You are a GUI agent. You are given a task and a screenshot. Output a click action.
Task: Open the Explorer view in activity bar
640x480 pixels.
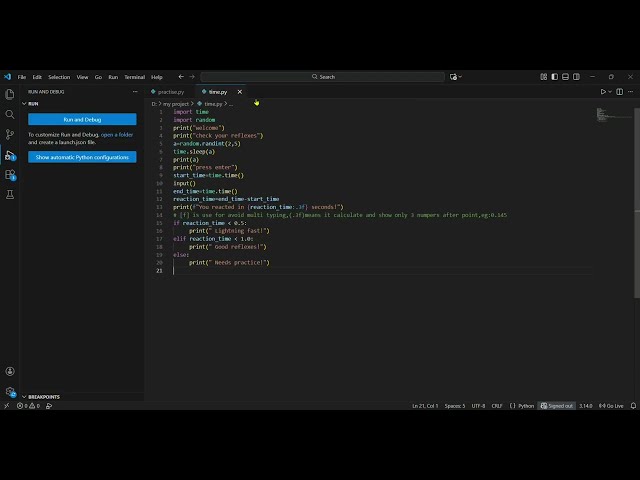[10, 94]
